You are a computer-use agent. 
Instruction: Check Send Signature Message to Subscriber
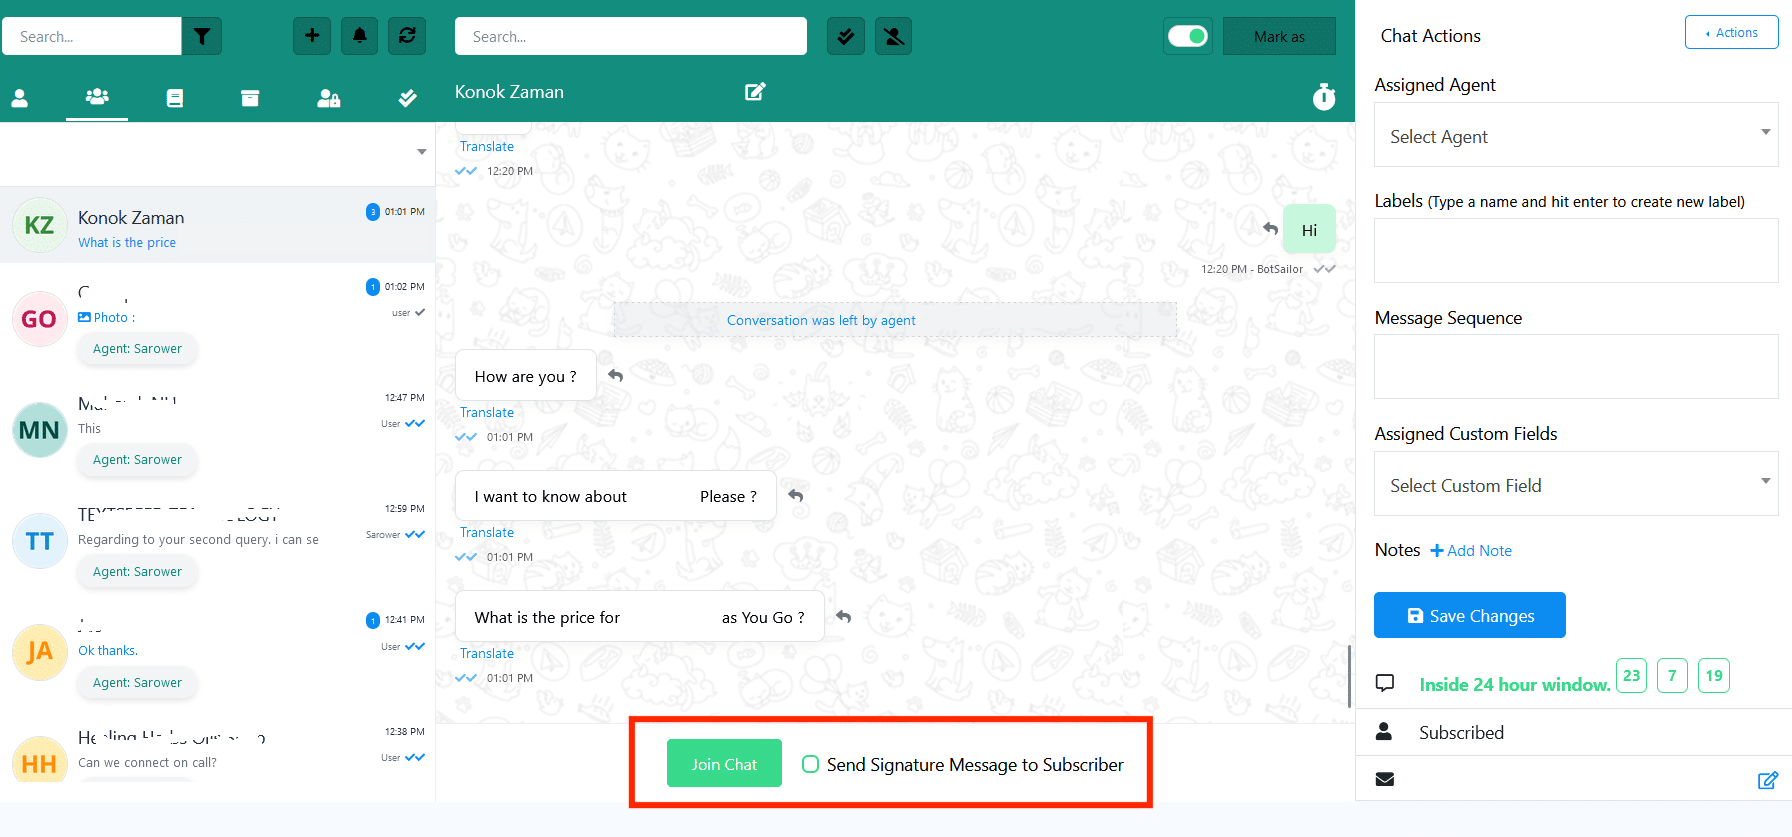811,765
